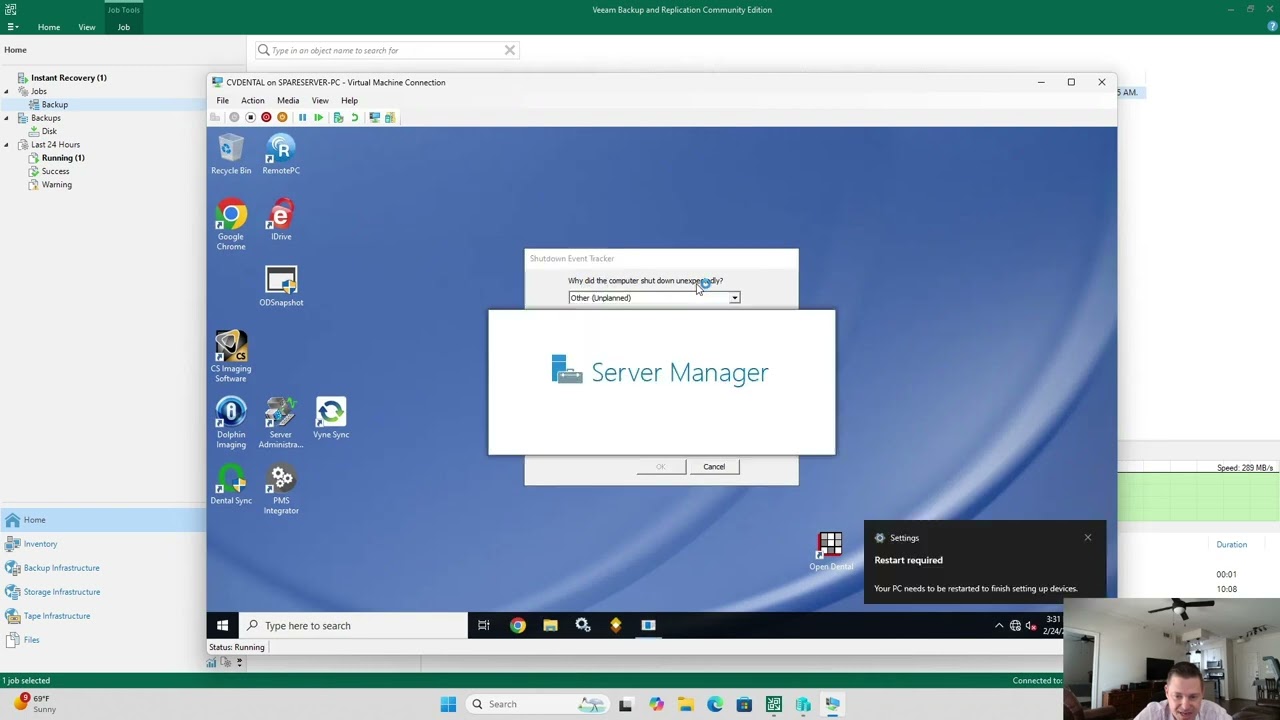This screenshot has width=1280, height=720.
Task: Collapse Last 24 Hours tree node
Action: point(6,145)
